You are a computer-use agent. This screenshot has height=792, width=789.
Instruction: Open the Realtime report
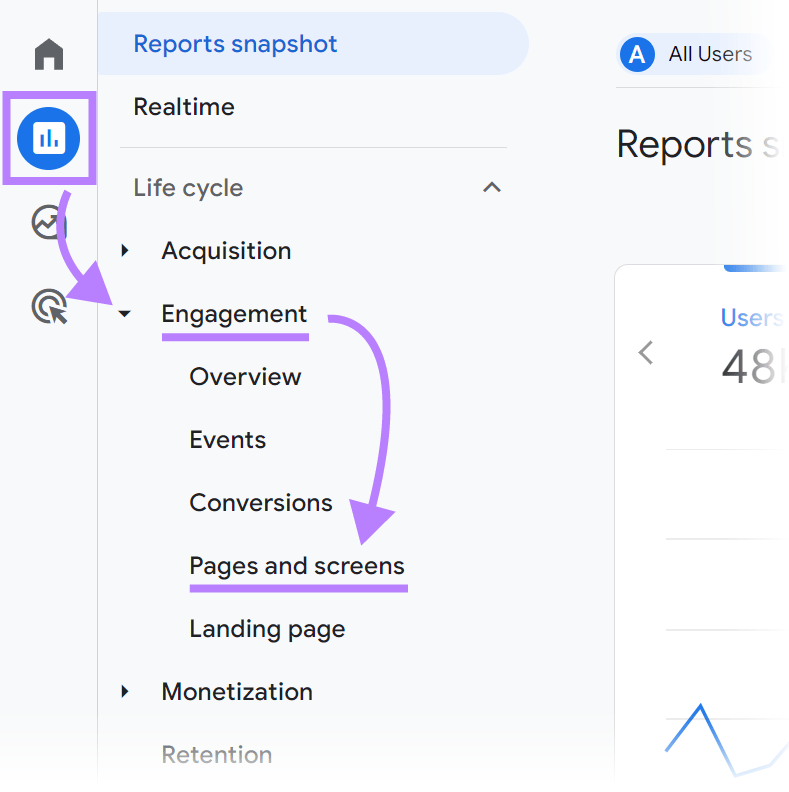(x=184, y=107)
